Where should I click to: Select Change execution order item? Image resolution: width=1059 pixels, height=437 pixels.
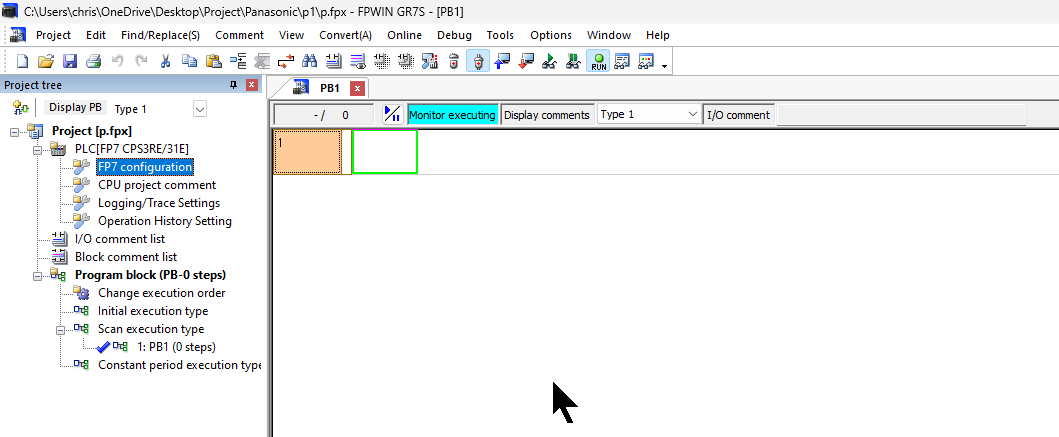coord(161,293)
